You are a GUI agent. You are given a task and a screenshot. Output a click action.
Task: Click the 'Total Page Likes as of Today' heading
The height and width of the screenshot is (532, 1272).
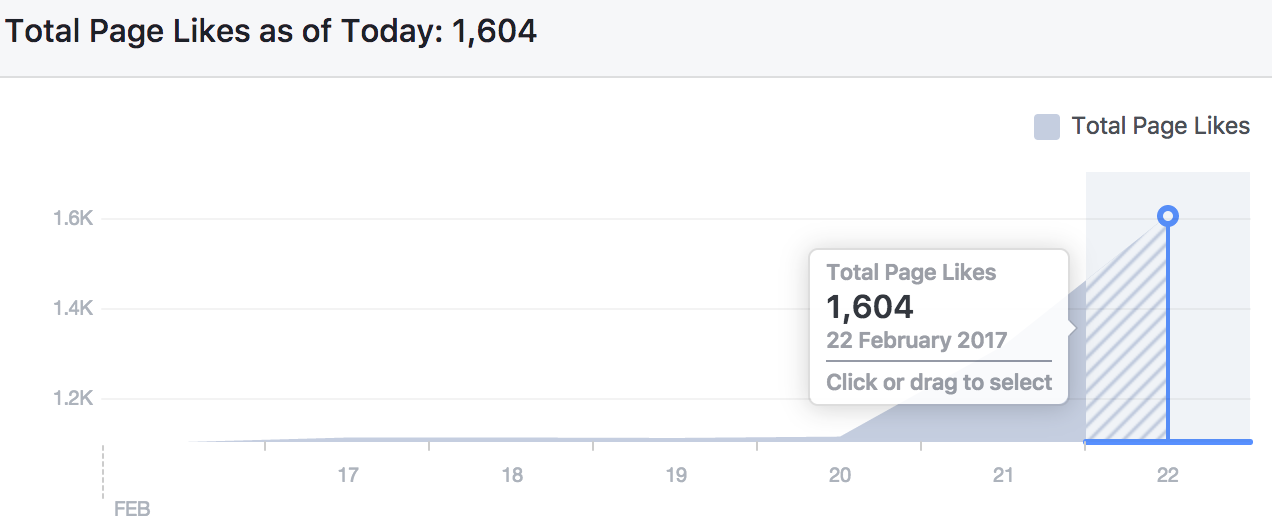tap(271, 31)
